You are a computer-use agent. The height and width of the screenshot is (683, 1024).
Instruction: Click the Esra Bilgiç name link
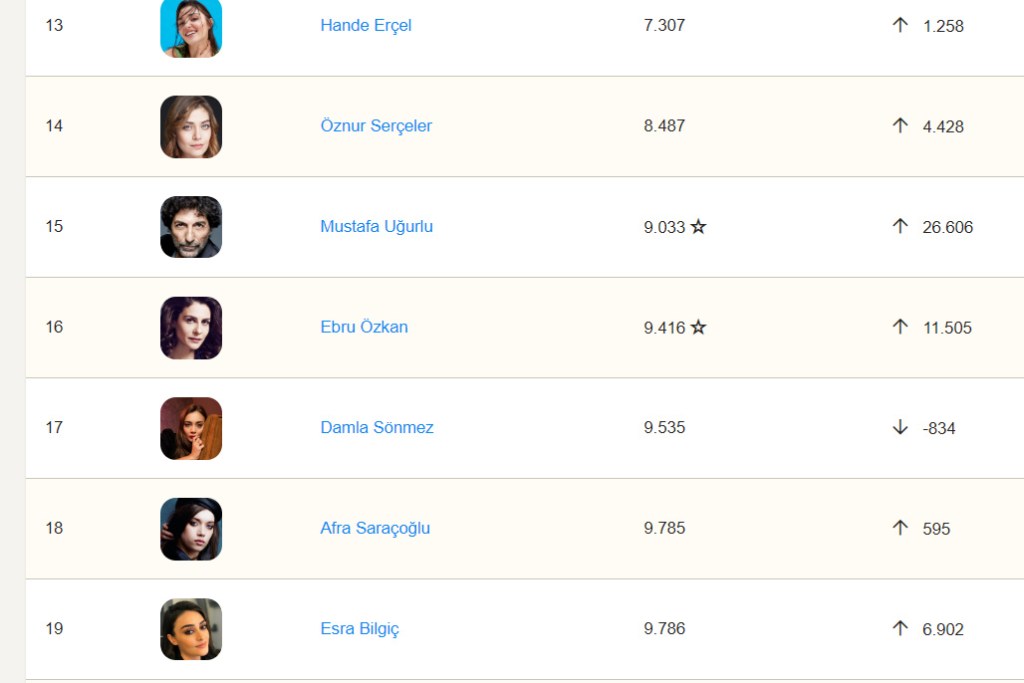pos(359,629)
